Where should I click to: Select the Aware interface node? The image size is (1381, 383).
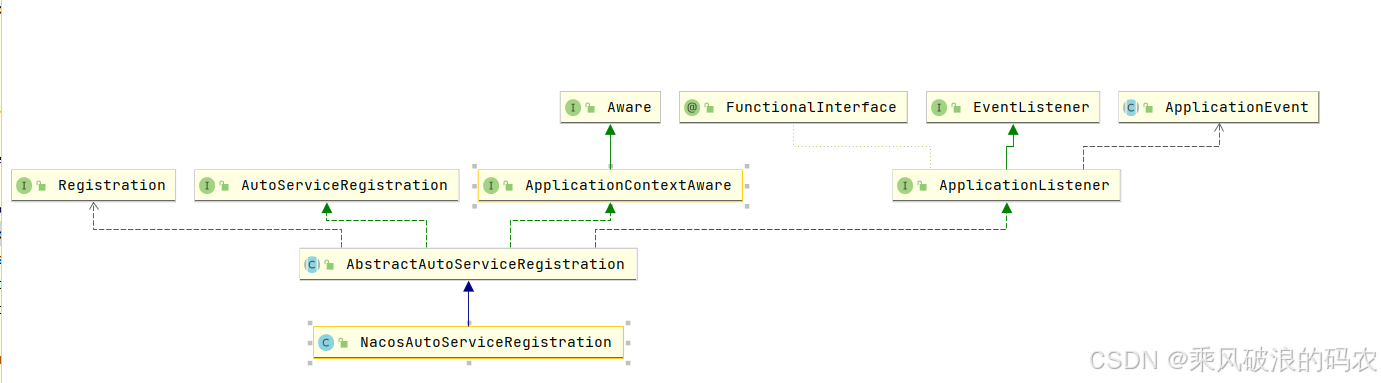(610, 108)
